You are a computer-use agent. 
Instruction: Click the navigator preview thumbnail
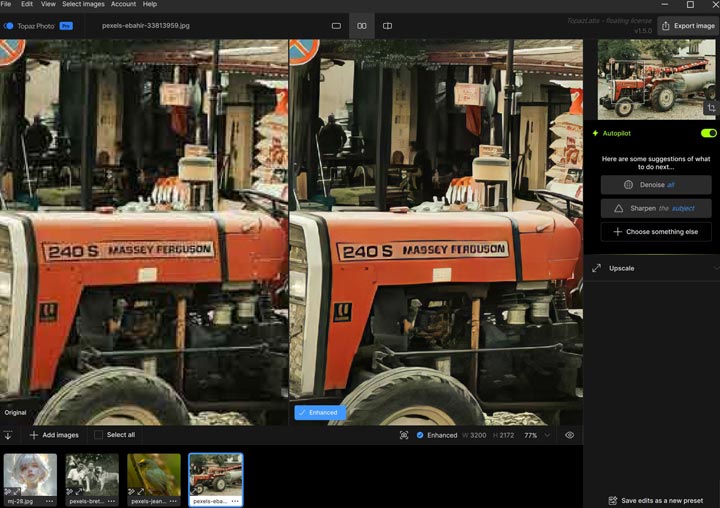656,79
